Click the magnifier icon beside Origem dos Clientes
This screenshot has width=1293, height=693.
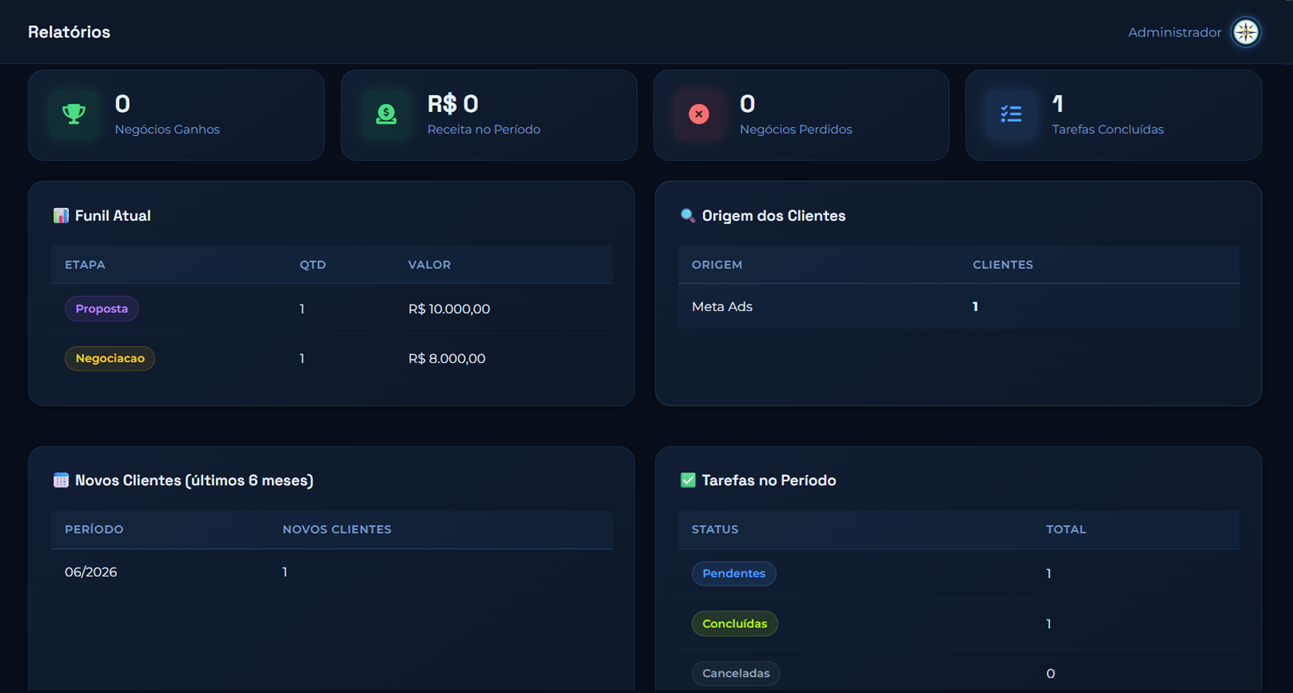click(688, 216)
